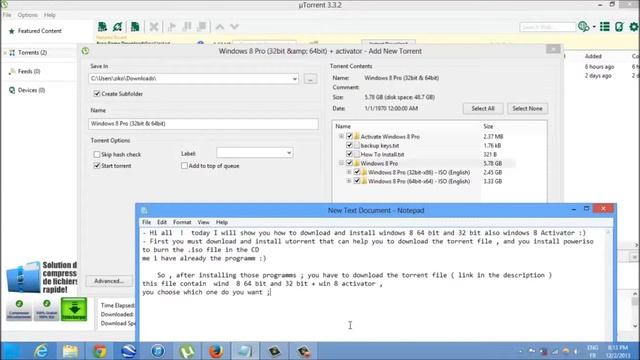The image size is (640, 360).
Task: Click the Add Torrent toolbar icon
Action: point(102,27)
